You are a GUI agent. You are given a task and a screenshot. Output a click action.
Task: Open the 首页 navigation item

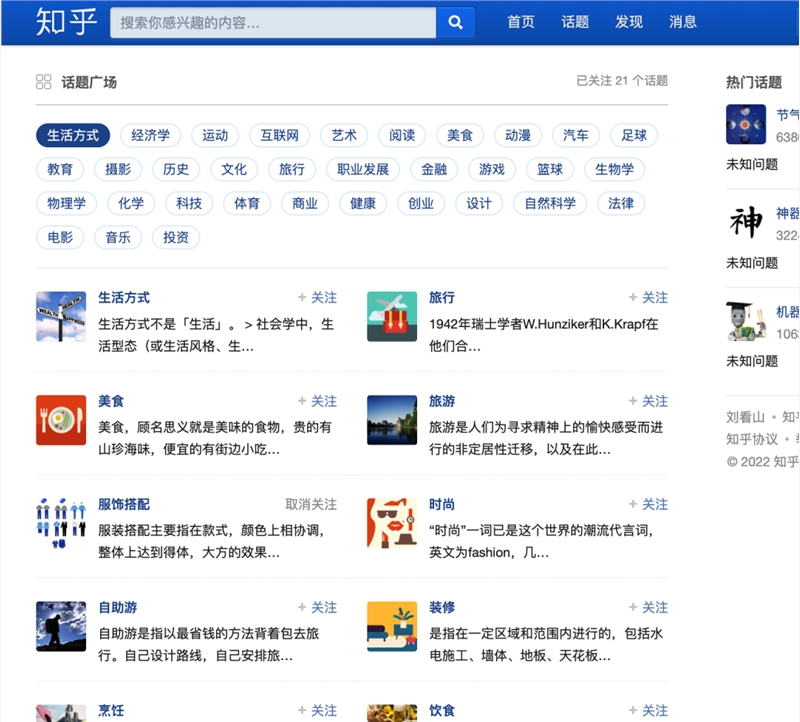click(x=520, y=22)
